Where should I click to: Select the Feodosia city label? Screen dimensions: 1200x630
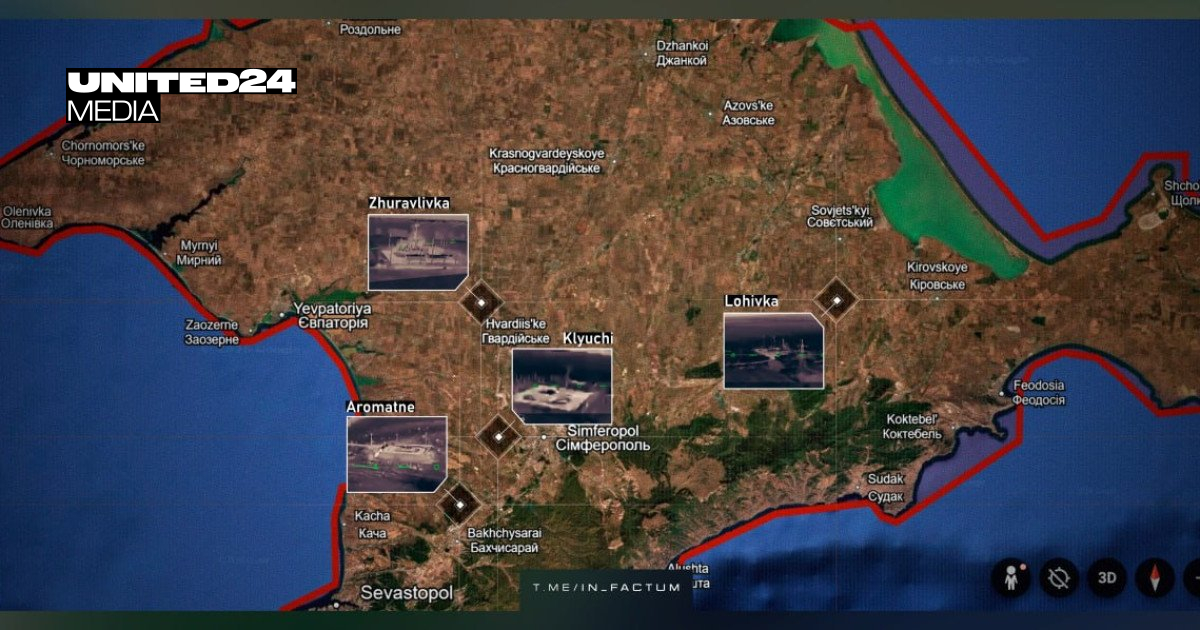click(x=1038, y=392)
